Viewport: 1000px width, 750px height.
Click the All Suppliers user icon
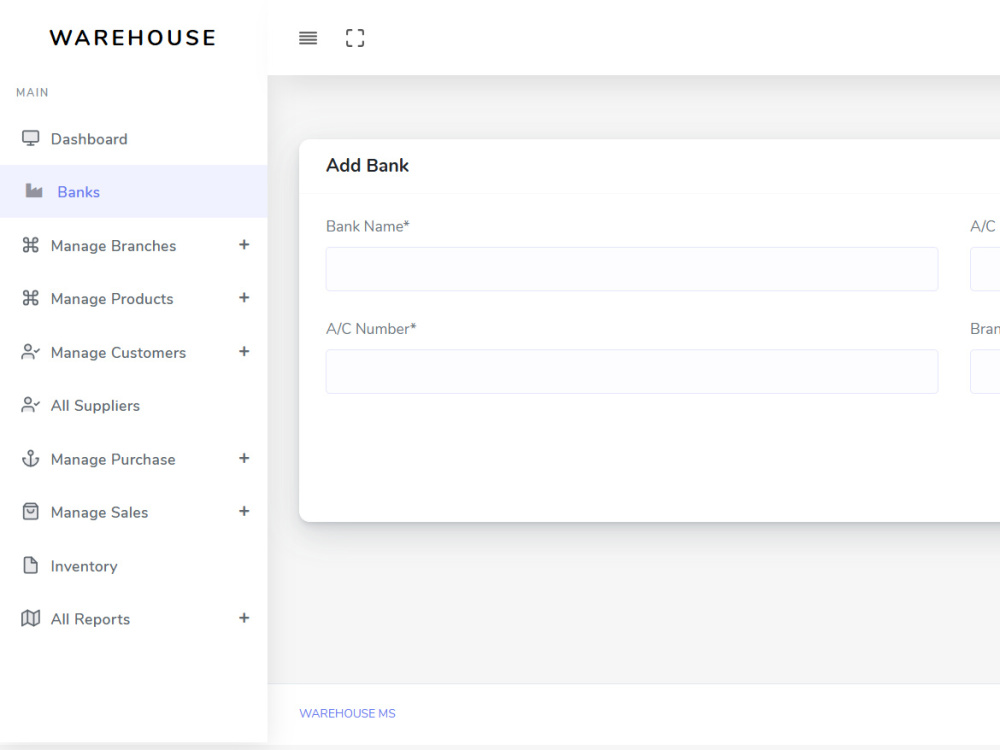(x=31, y=404)
